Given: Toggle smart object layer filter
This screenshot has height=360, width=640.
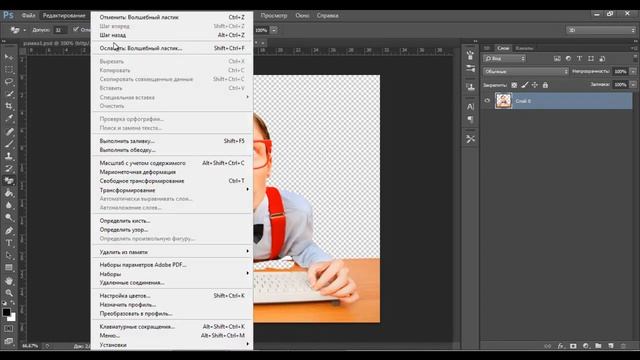Looking at the screenshot, I should [x=602, y=59].
